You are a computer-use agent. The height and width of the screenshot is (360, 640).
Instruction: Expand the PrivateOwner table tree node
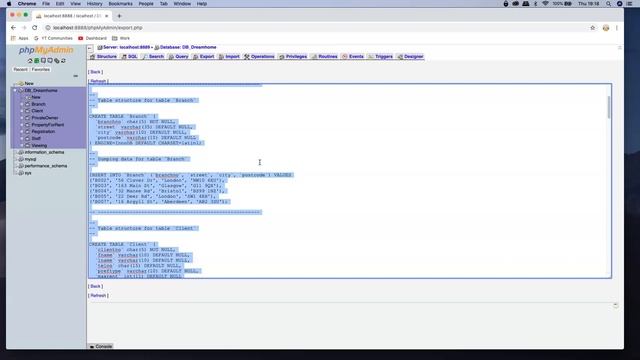(x=22, y=118)
